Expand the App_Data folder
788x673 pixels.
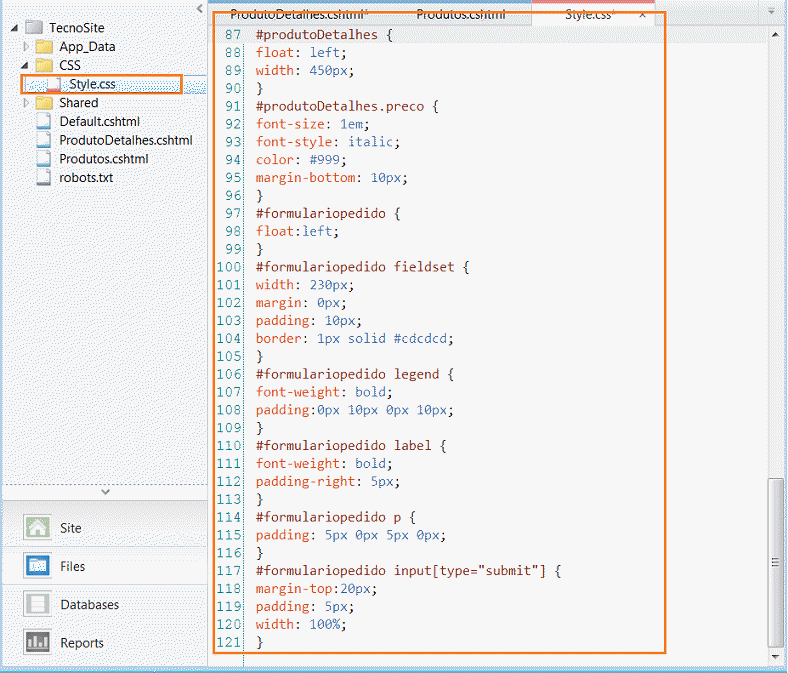[26, 47]
